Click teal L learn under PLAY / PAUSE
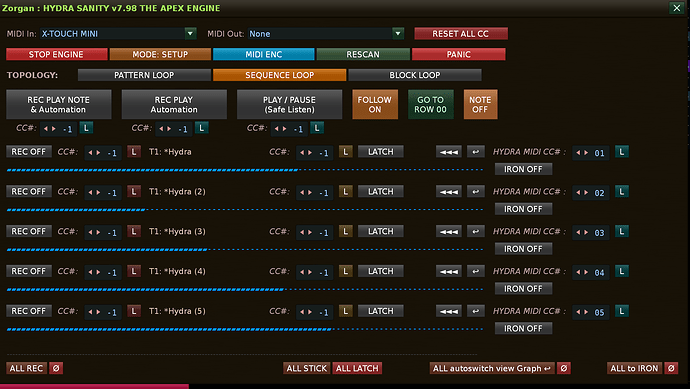The image size is (690, 389). click(317, 128)
